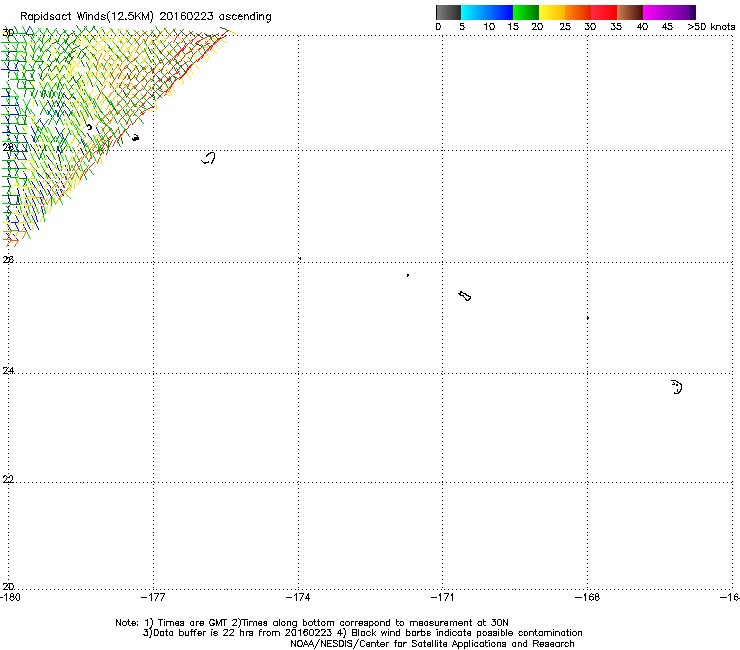The height and width of the screenshot is (650, 740).
Task: Click the '40' legend scale number
Action: tap(642, 27)
